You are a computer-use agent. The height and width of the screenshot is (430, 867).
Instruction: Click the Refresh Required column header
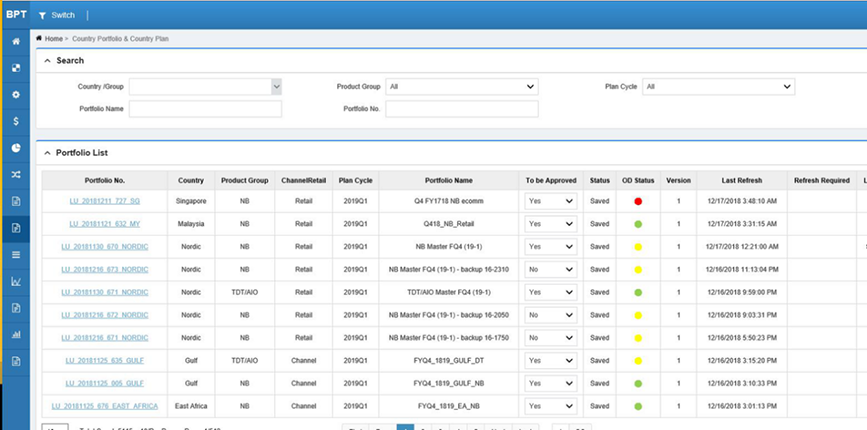coord(822,180)
